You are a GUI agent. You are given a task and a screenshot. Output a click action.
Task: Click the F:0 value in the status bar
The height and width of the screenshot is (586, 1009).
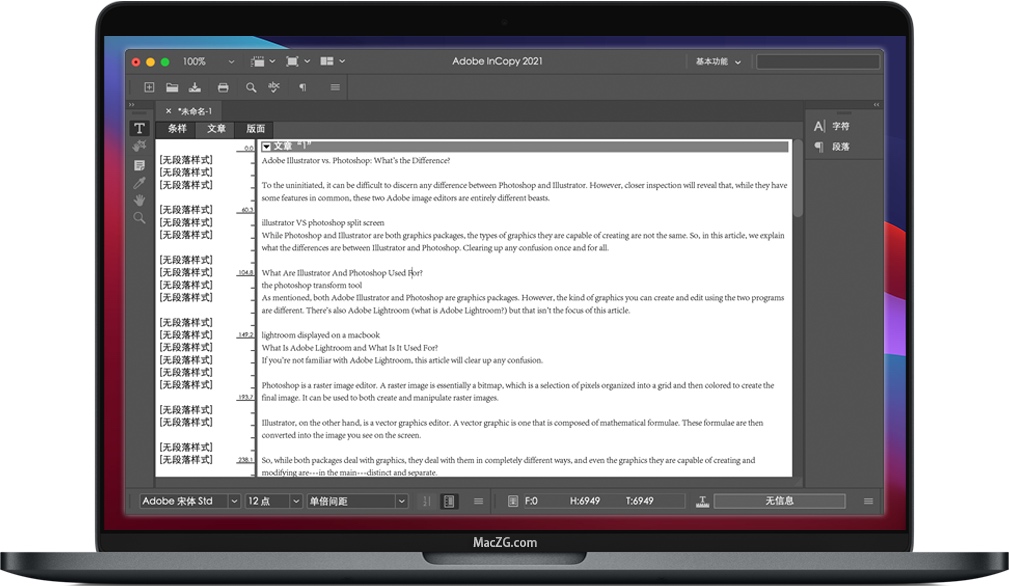(531, 501)
